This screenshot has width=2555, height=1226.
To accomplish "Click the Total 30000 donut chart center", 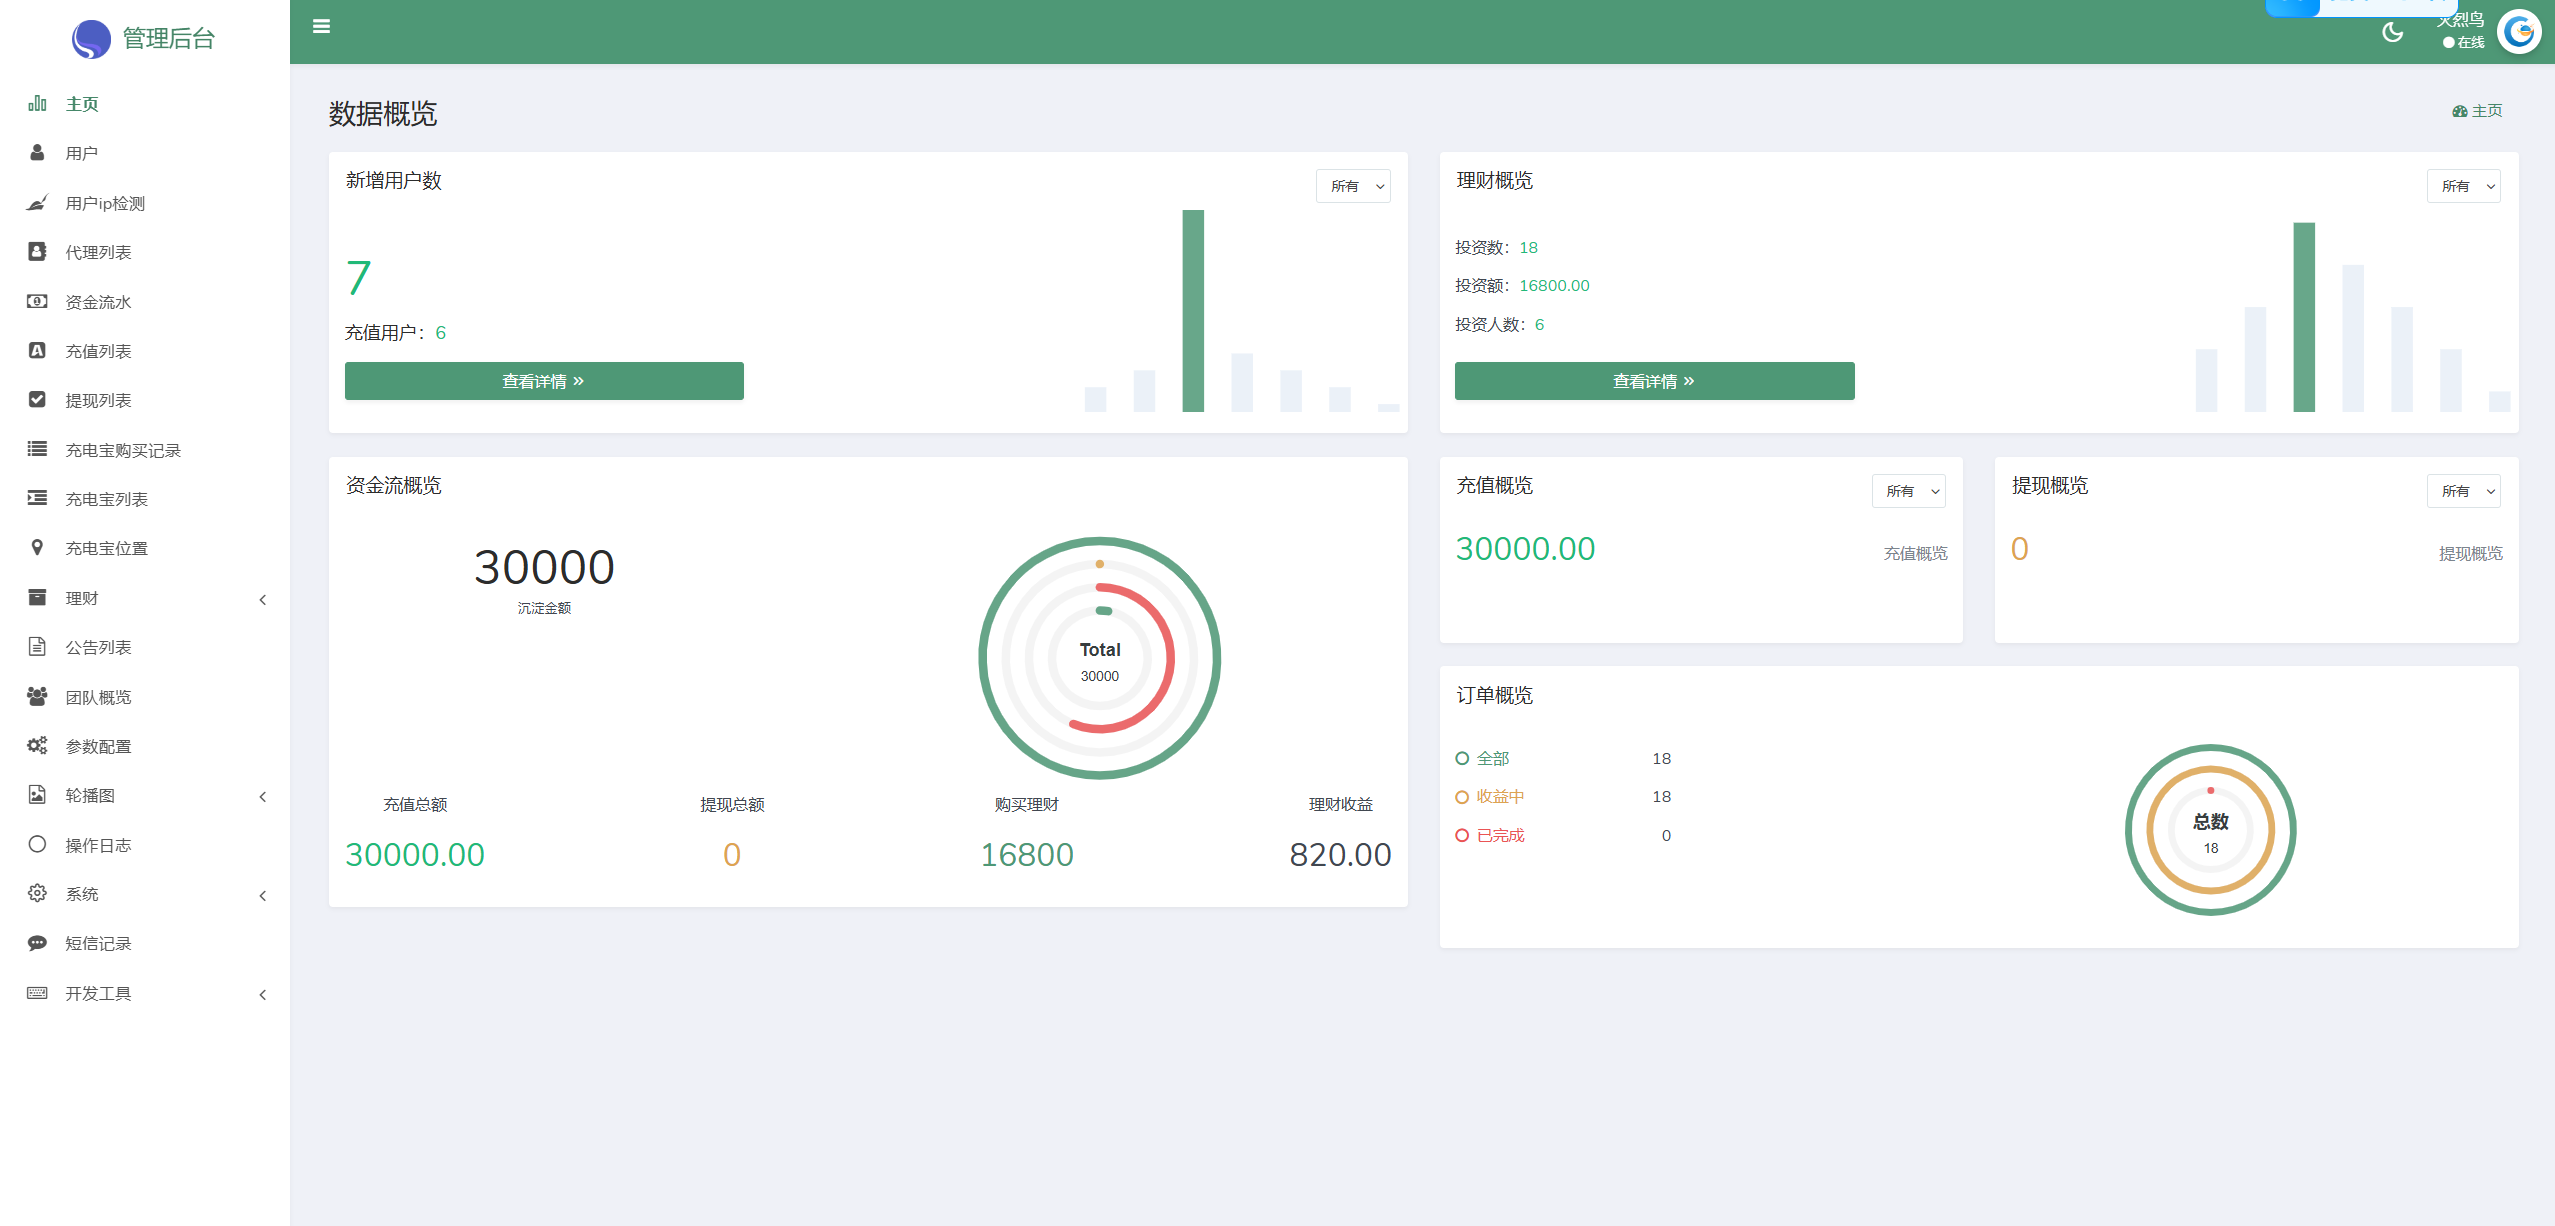I will click(x=1099, y=660).
